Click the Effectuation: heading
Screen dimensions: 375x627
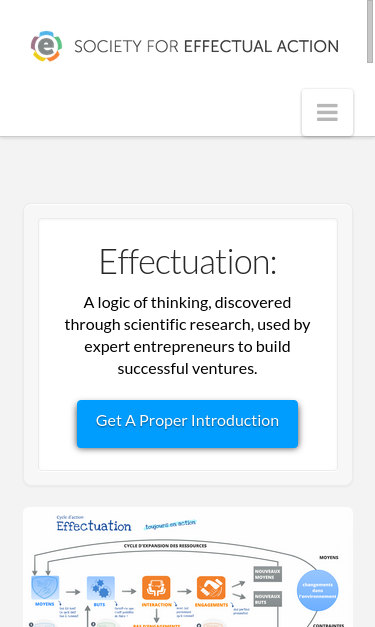pos(188,262)
